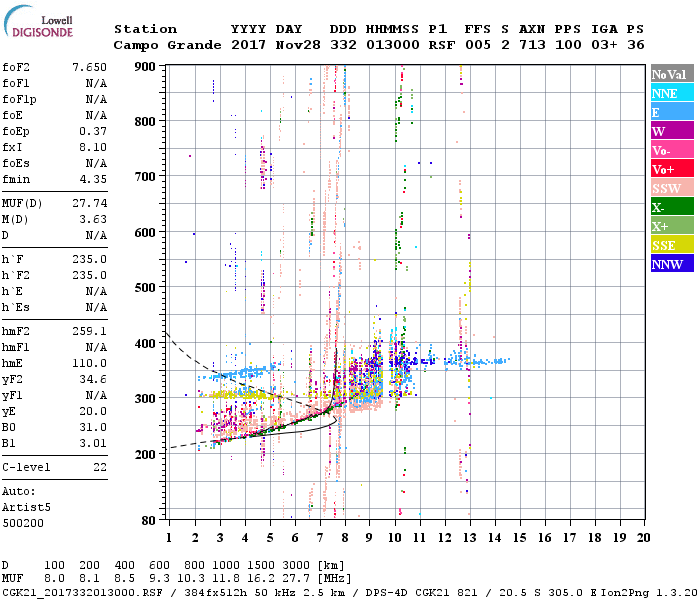Pick the W purple legend entry
The image size is (700, 600).
[x=671, y=131]
